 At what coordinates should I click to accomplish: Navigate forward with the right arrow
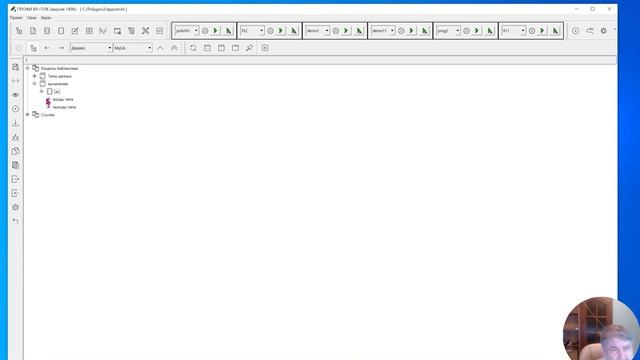[61, 48]
